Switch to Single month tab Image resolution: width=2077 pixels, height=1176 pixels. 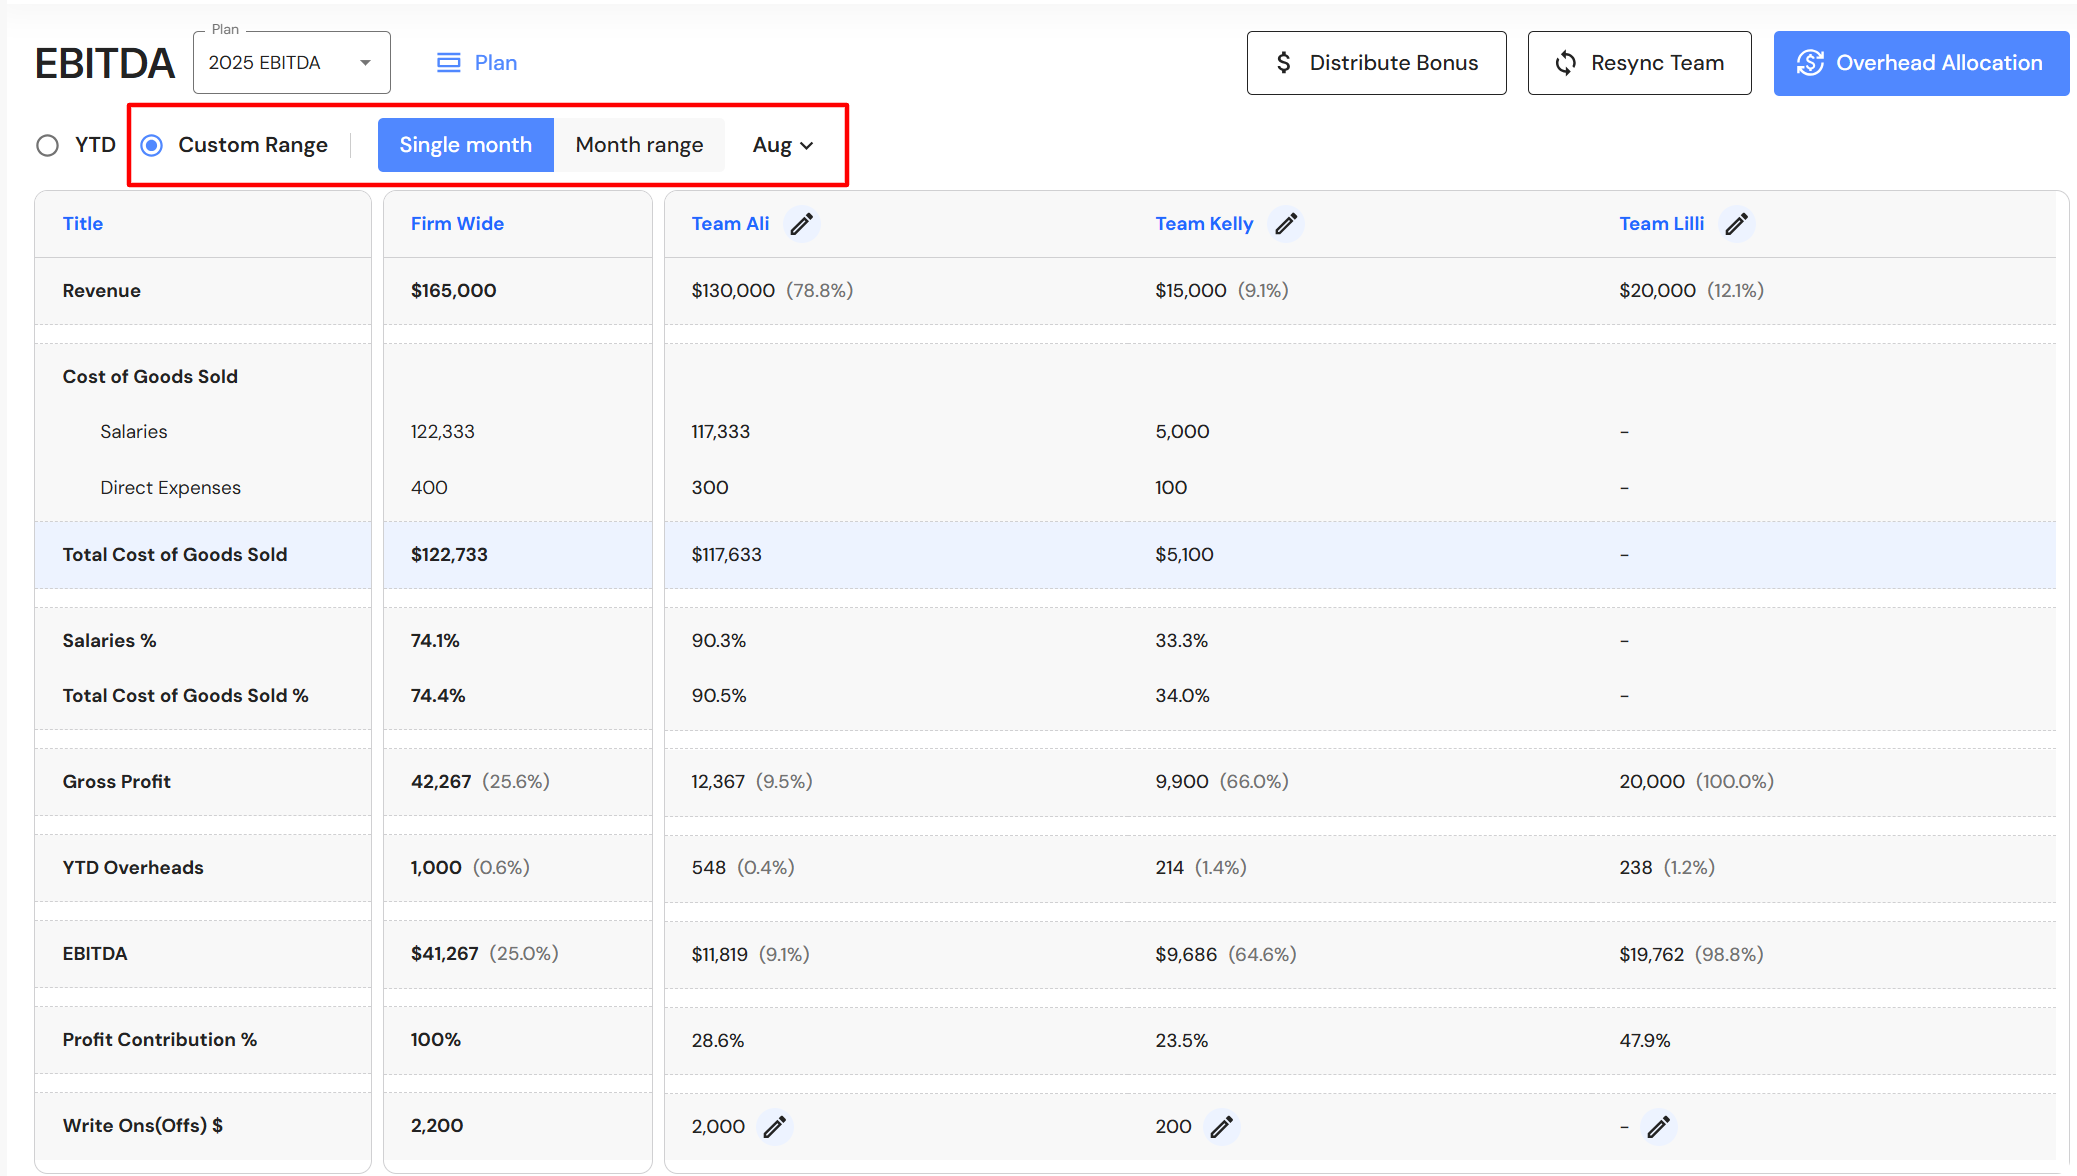465,146
